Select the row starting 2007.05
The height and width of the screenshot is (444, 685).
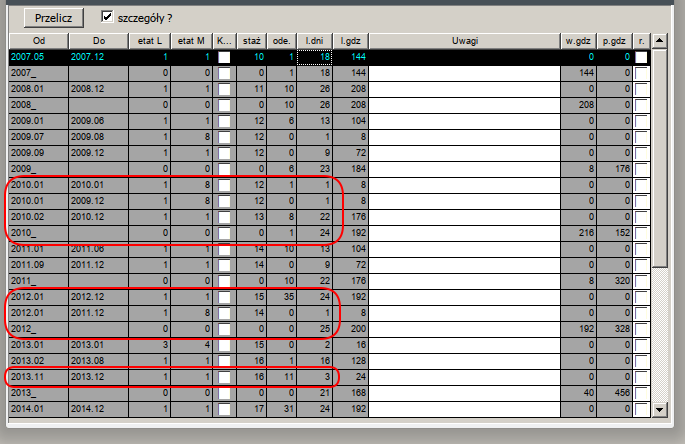click(x=38, y=58)
